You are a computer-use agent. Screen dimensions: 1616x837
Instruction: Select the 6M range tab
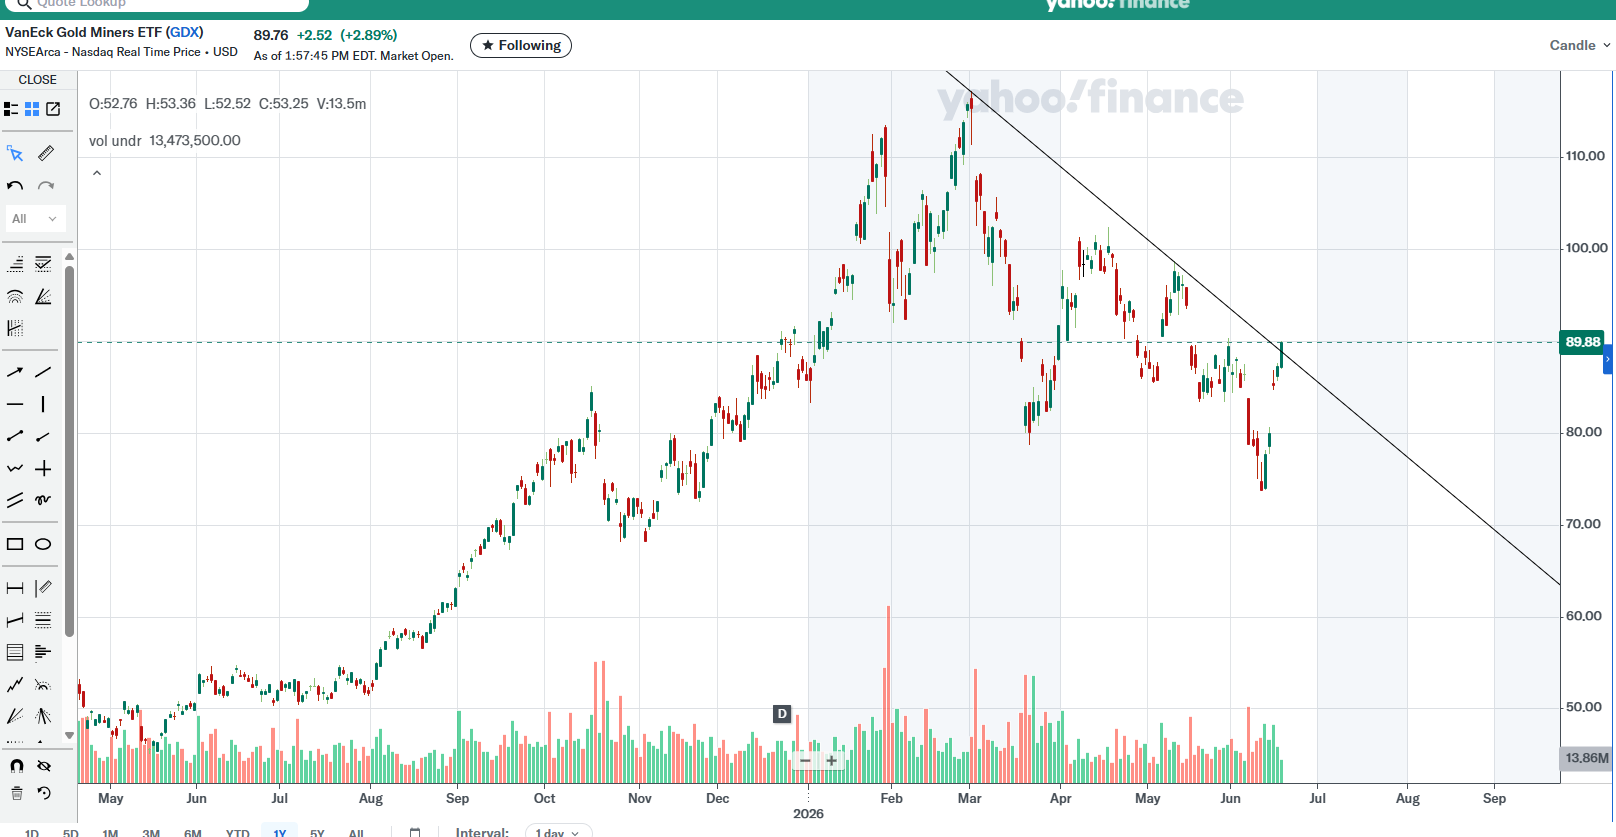click(193, 832)
